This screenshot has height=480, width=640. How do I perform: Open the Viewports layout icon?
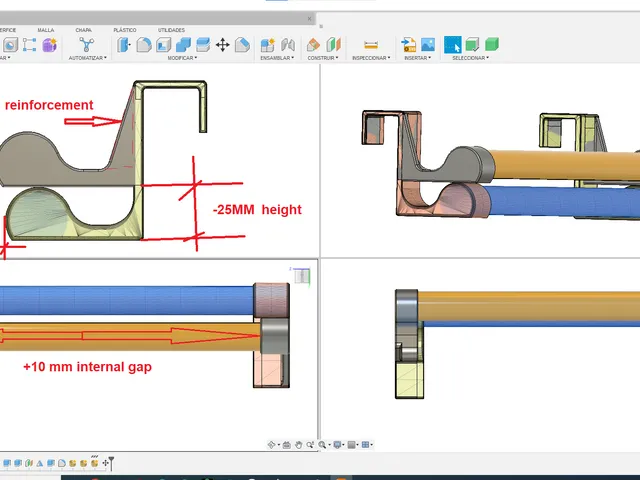(x=365, y=445)
